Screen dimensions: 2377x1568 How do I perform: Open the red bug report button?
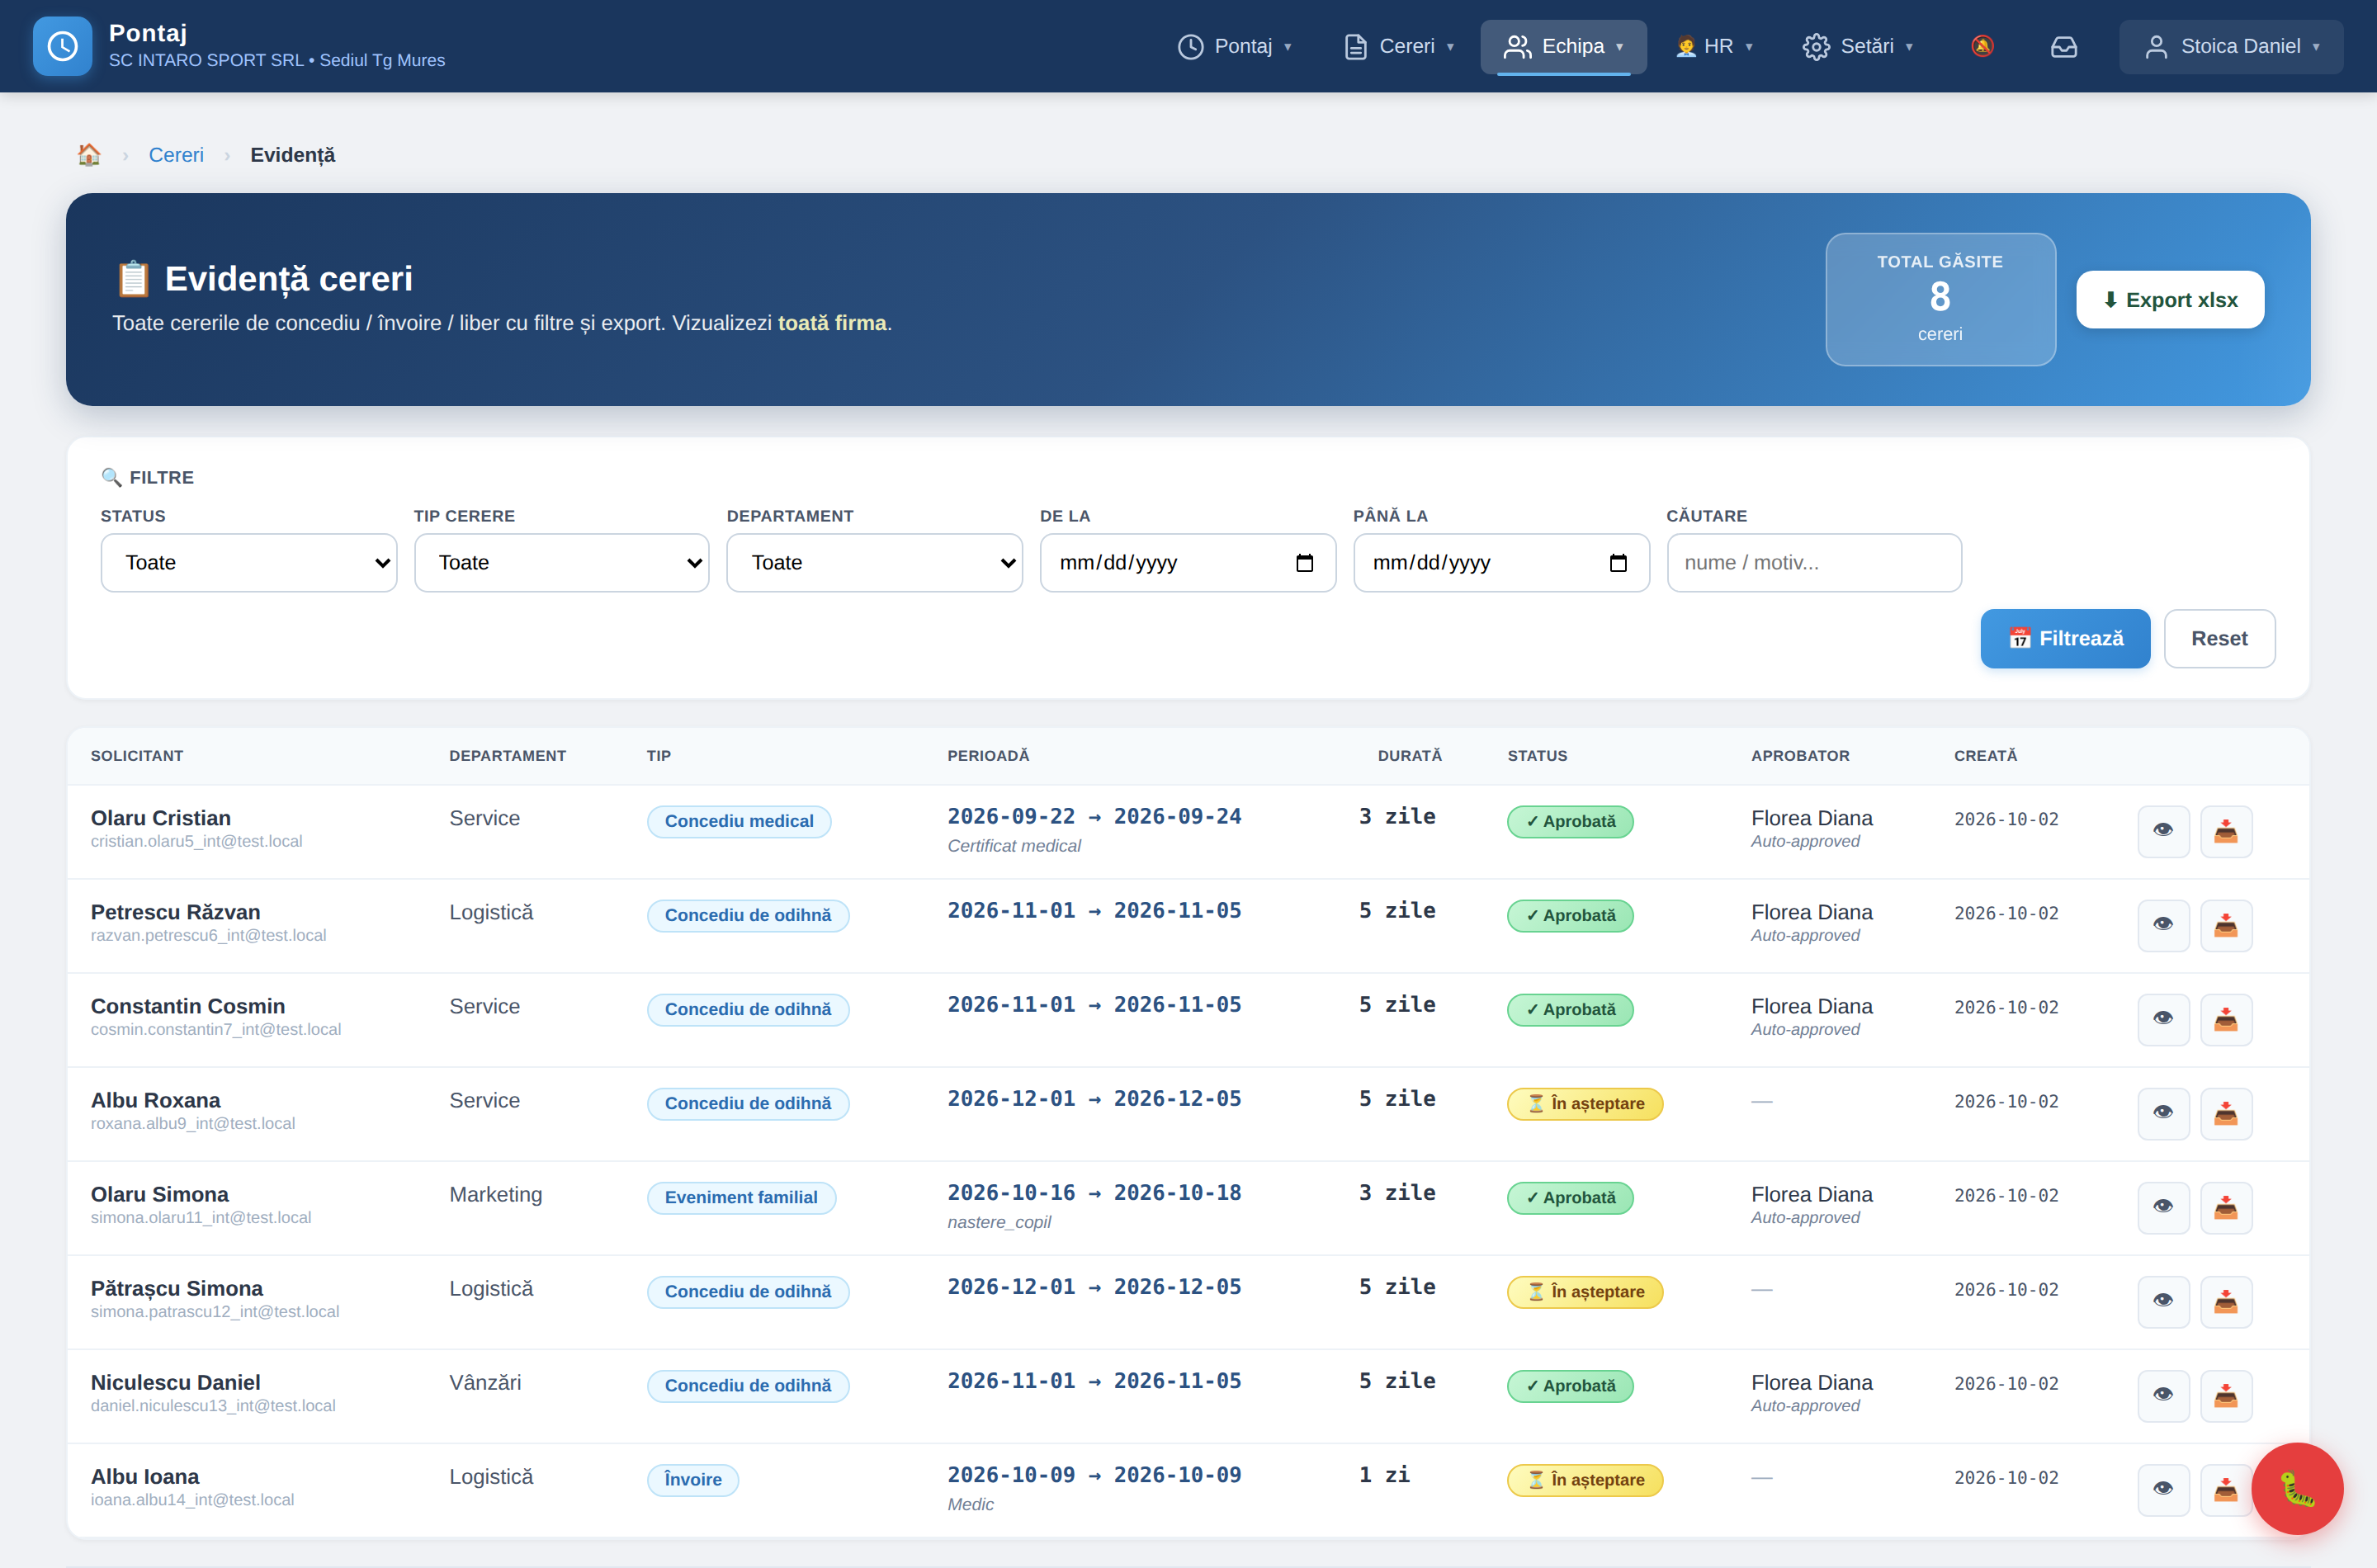[2297, 1488]
